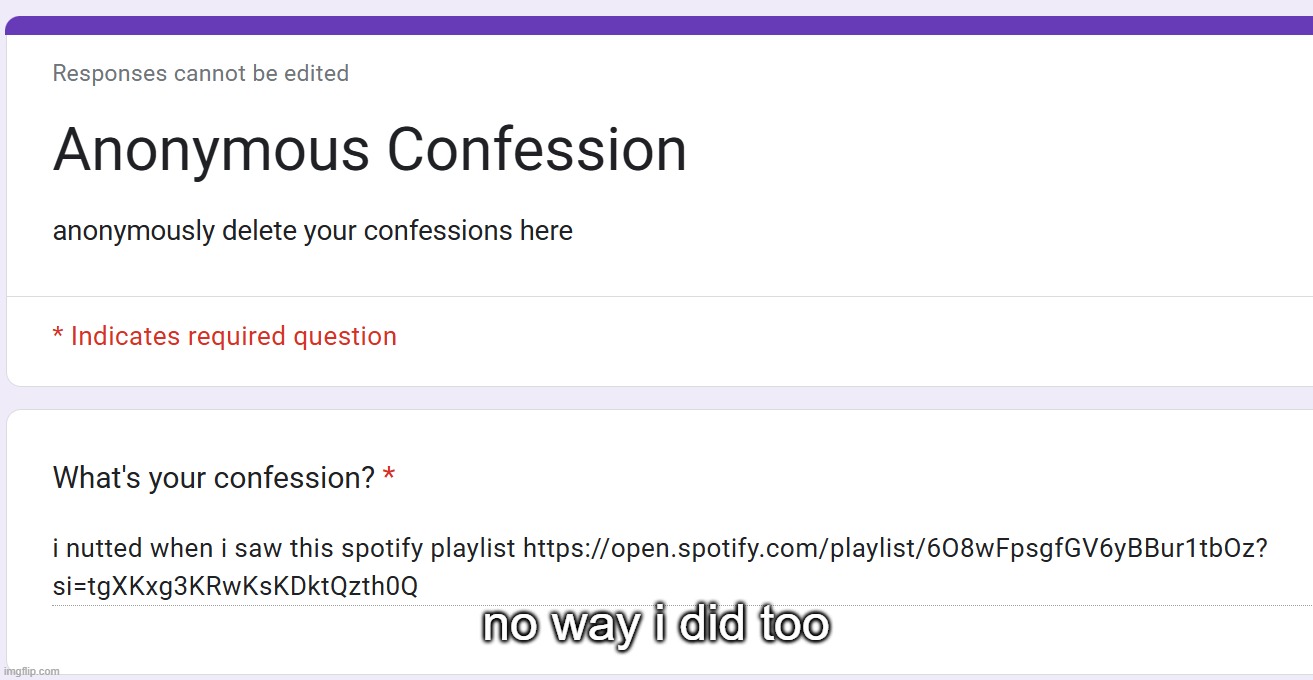Select the description "anonymously delete your confessions here"
Image resolution: width=1313 pixels, height=680 pixels.
[x=313, y=230]
